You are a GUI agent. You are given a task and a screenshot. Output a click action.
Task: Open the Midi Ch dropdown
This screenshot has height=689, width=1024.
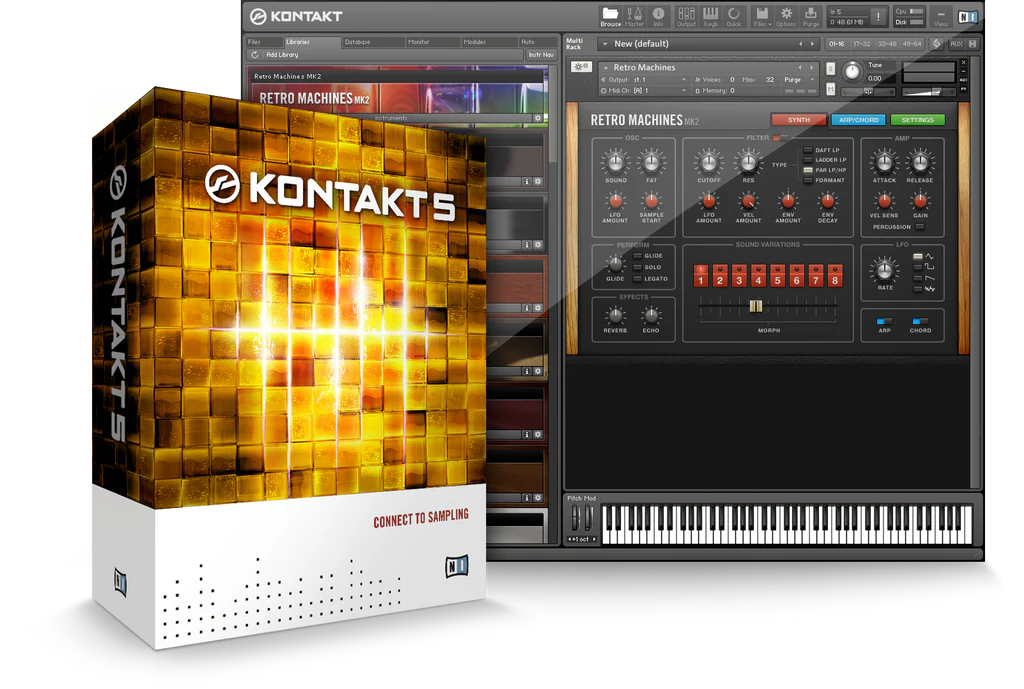(643, 91)
